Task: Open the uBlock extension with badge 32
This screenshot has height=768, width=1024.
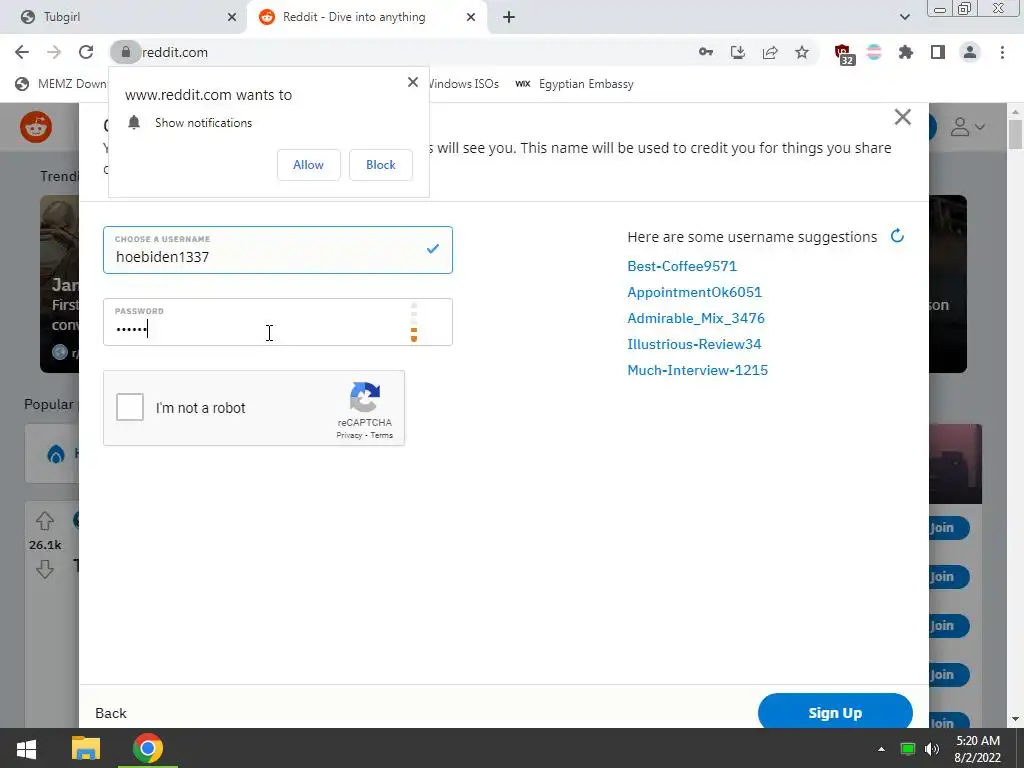Action: click(844, 54)
